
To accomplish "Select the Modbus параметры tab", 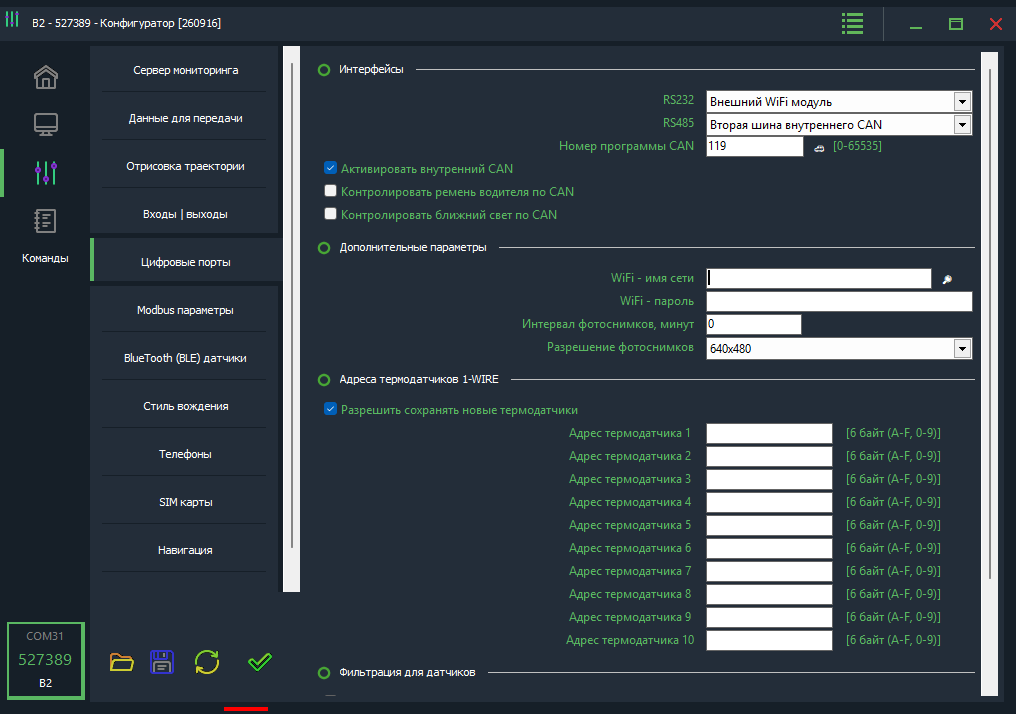I will pyautogui.click(x=185, y=310).
